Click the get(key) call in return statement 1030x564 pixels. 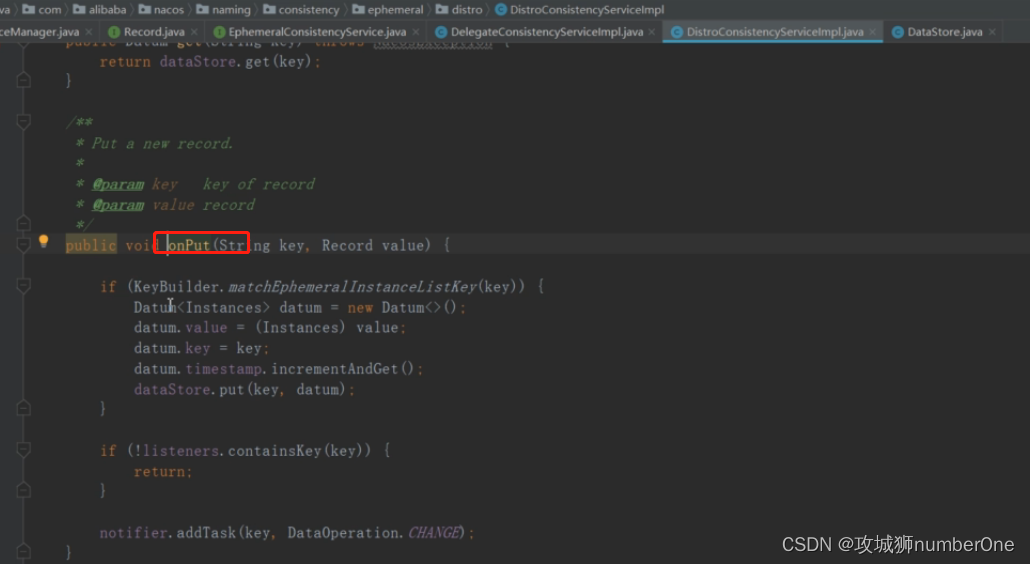coord(278,62)
